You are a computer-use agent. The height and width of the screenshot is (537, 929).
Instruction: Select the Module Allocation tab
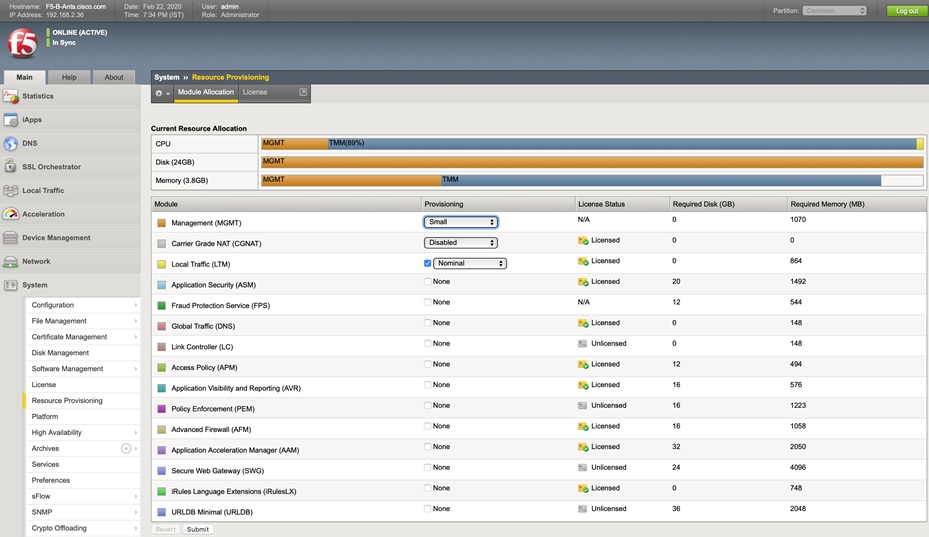[206, 92]
